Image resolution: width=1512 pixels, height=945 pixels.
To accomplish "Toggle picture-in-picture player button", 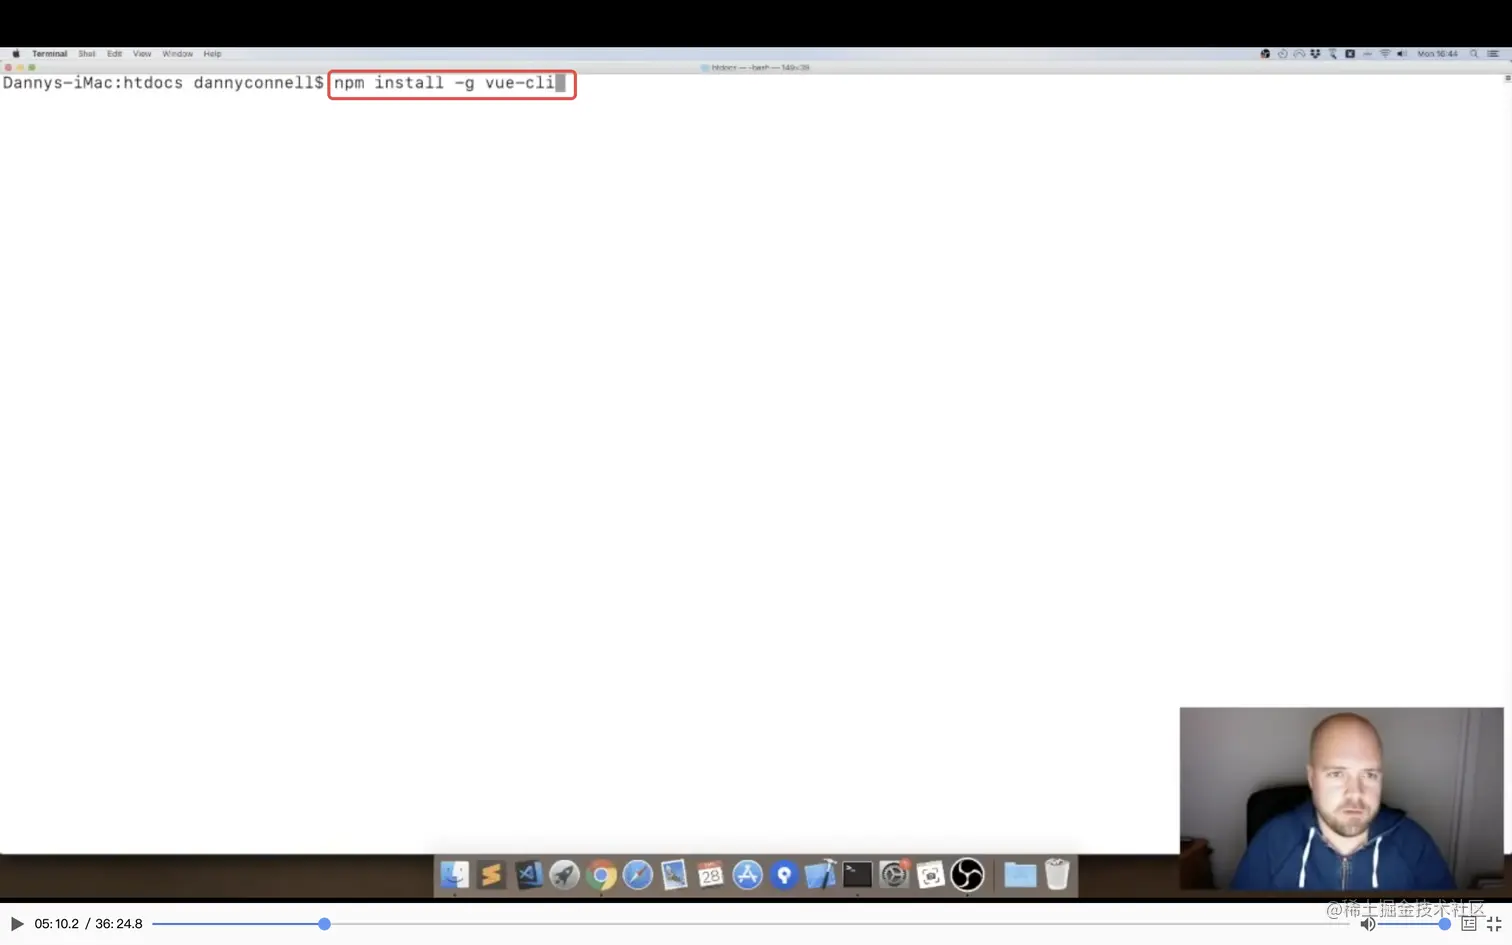I will click(1468, 924).
